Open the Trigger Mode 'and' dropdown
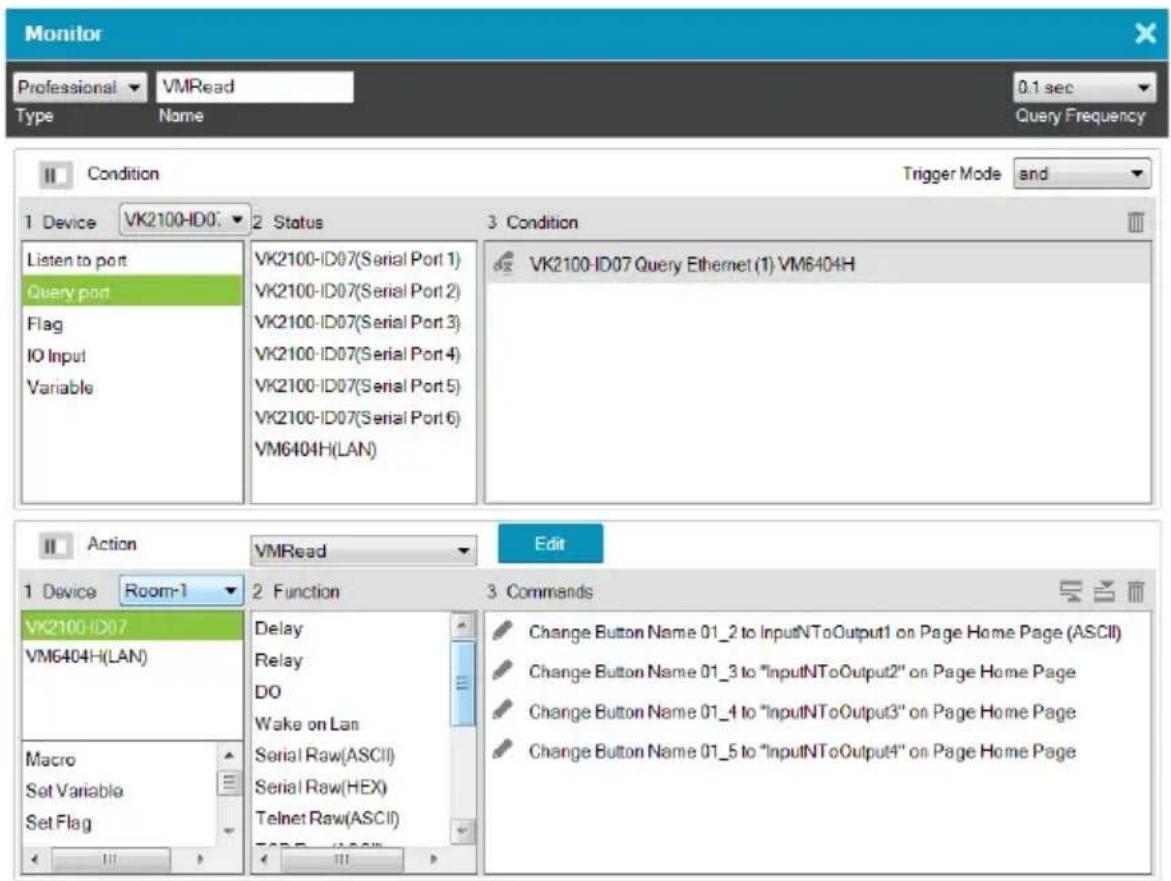This screenshot has height=881, width=1171. (x=1081, y=174)
